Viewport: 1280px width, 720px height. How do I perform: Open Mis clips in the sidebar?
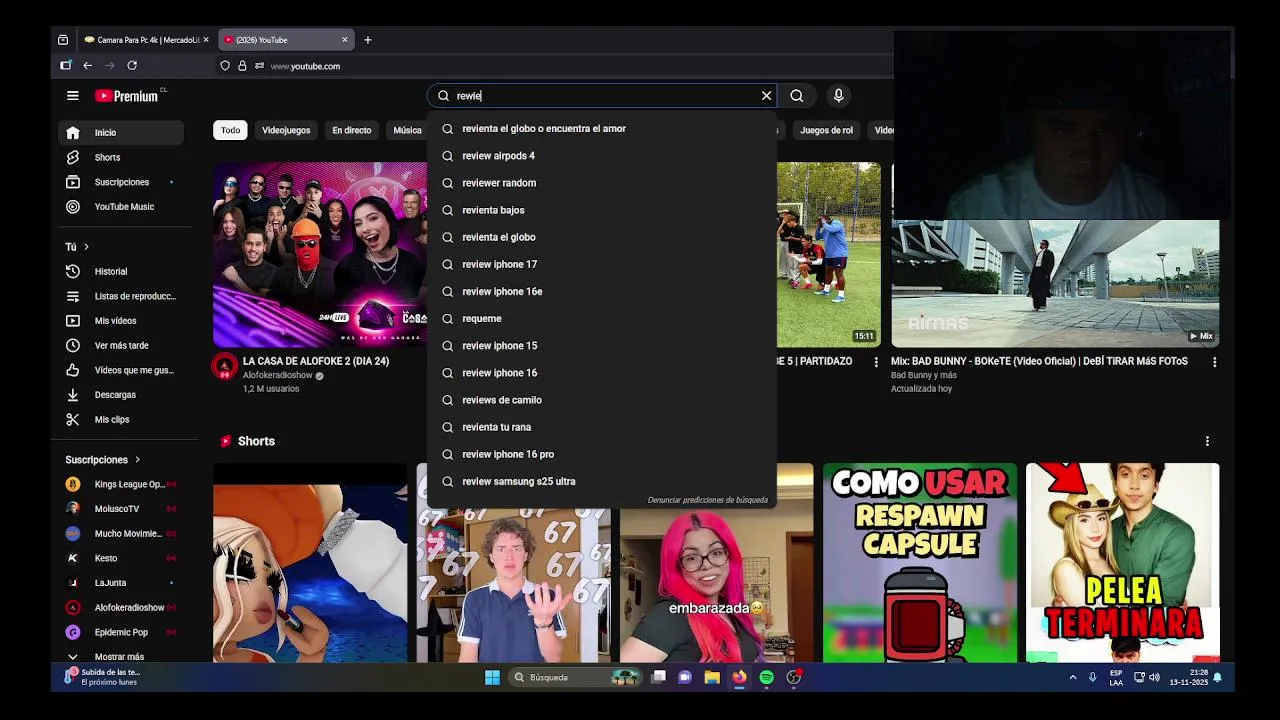coord(123,419)
